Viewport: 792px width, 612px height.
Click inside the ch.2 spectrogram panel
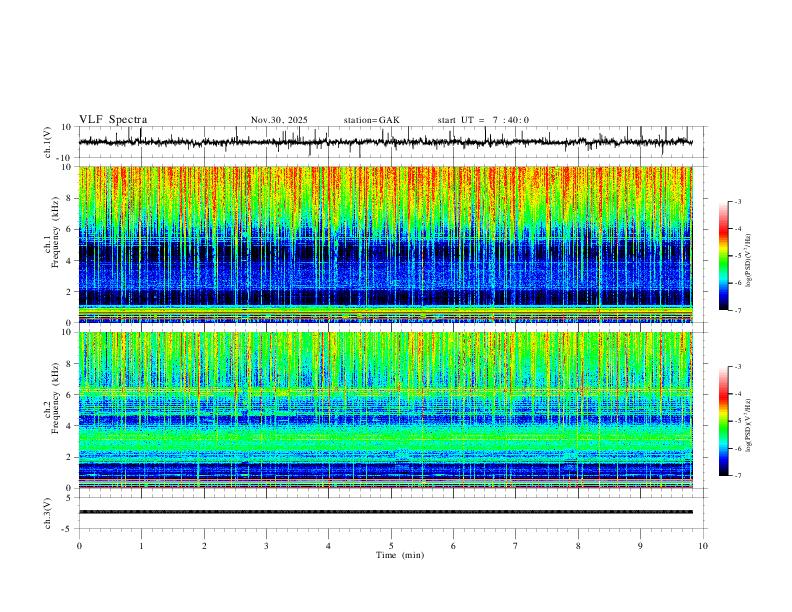click(x=385, y=410)
